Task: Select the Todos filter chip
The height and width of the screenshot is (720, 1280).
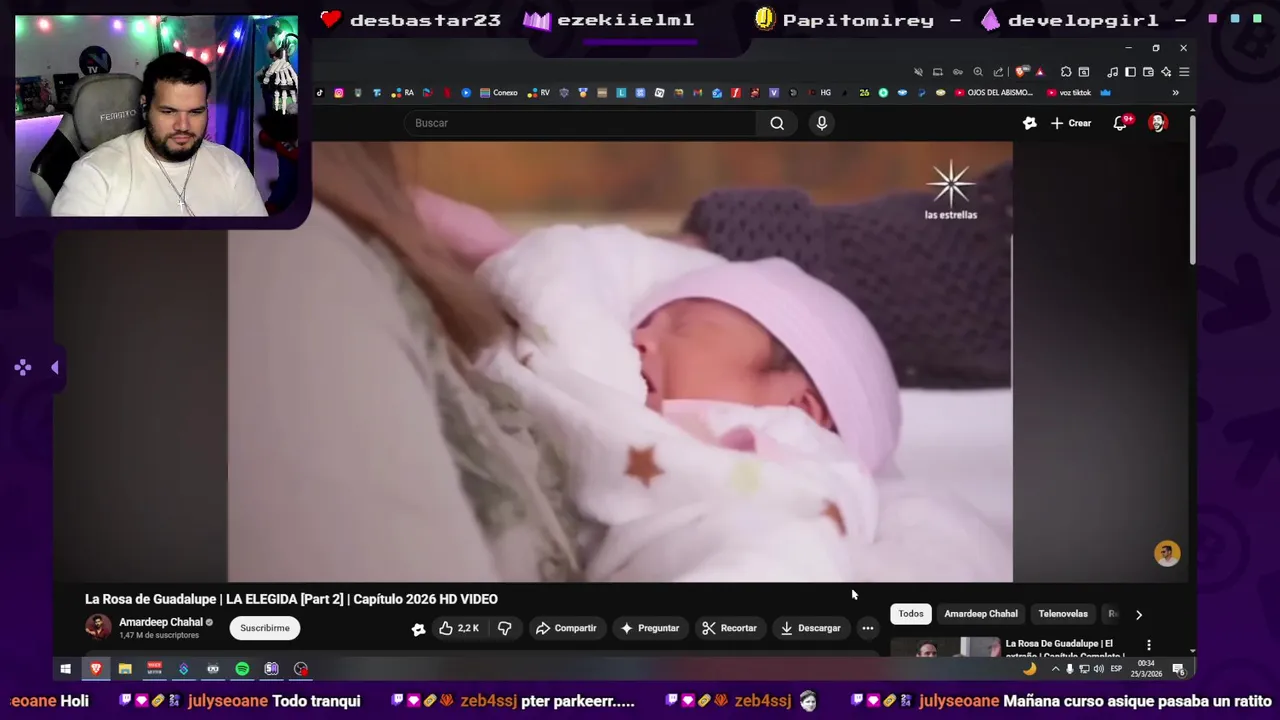Action: click(910, 614)
